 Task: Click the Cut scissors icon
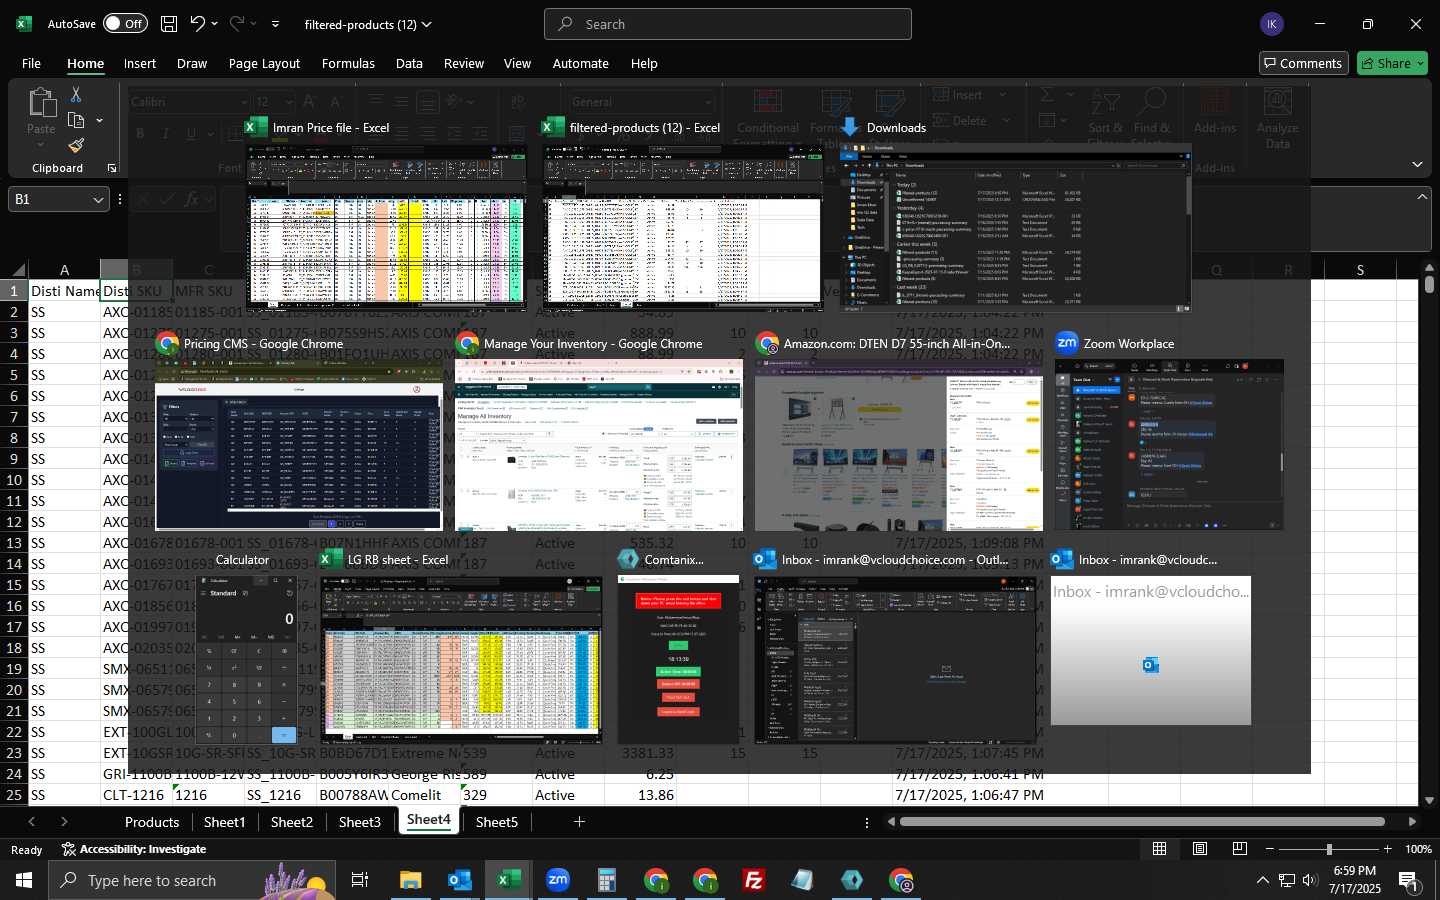click(x=76, y=94)
